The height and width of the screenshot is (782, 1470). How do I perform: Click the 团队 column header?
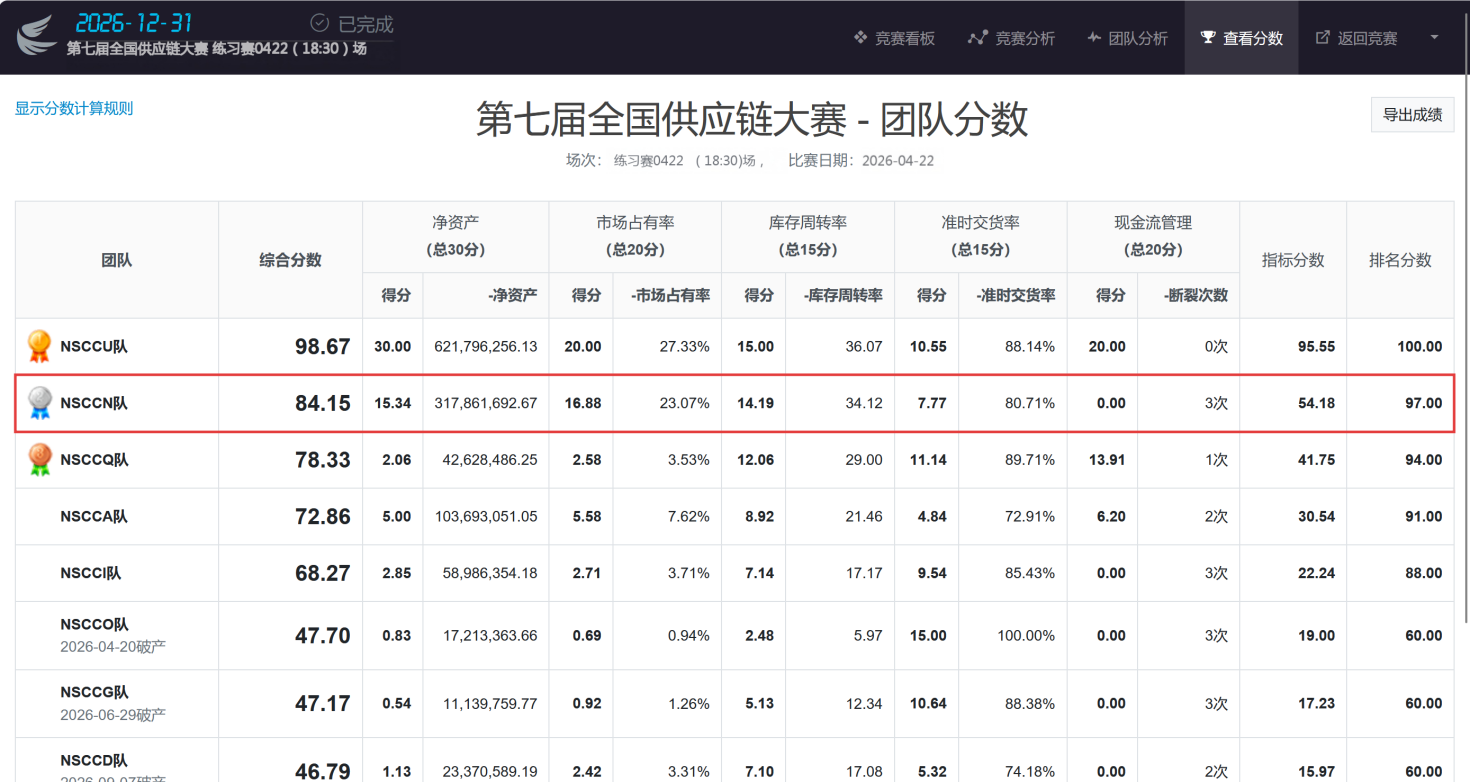(x=116, y=260)
